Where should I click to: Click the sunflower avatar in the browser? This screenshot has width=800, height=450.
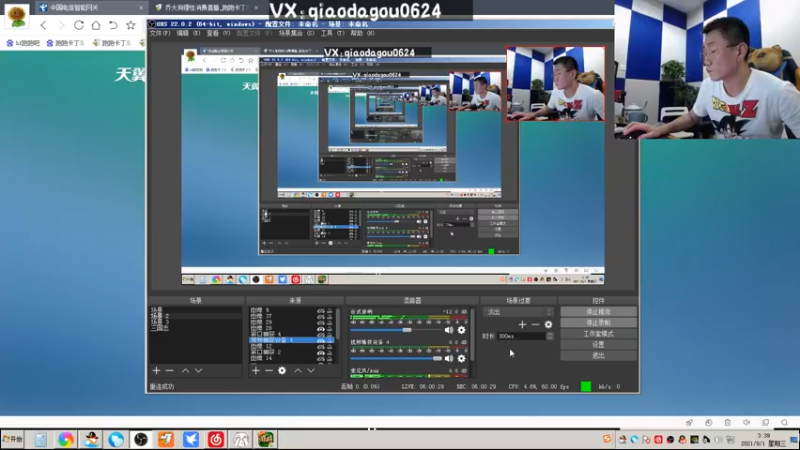point(17,16)
